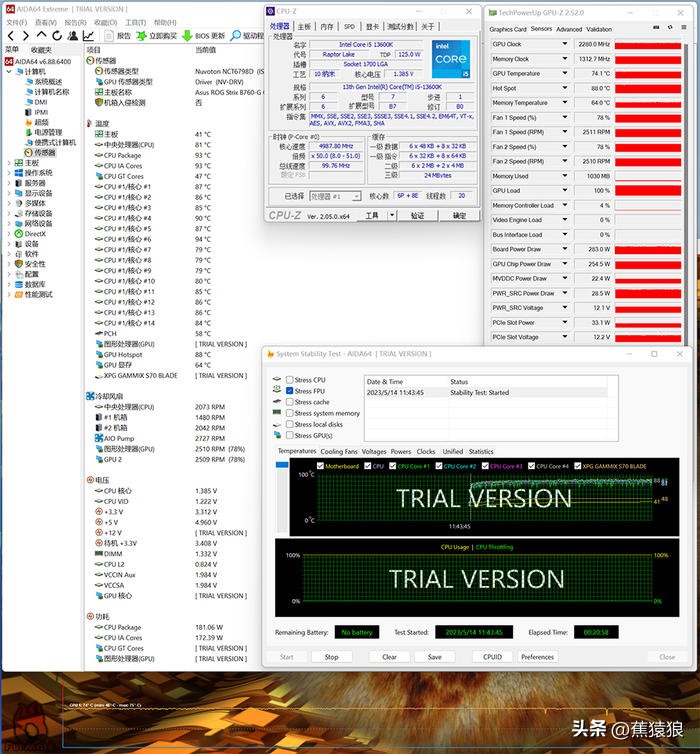Open the 文件(F) menu in AIDA64
The width and height of the screenshot is (700, 754).
17,23
